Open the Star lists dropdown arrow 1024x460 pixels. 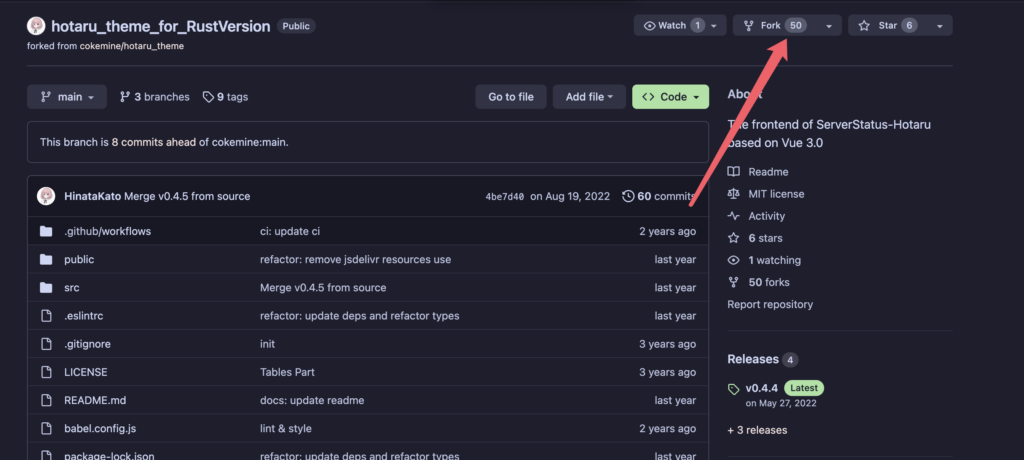pos(940,25)
